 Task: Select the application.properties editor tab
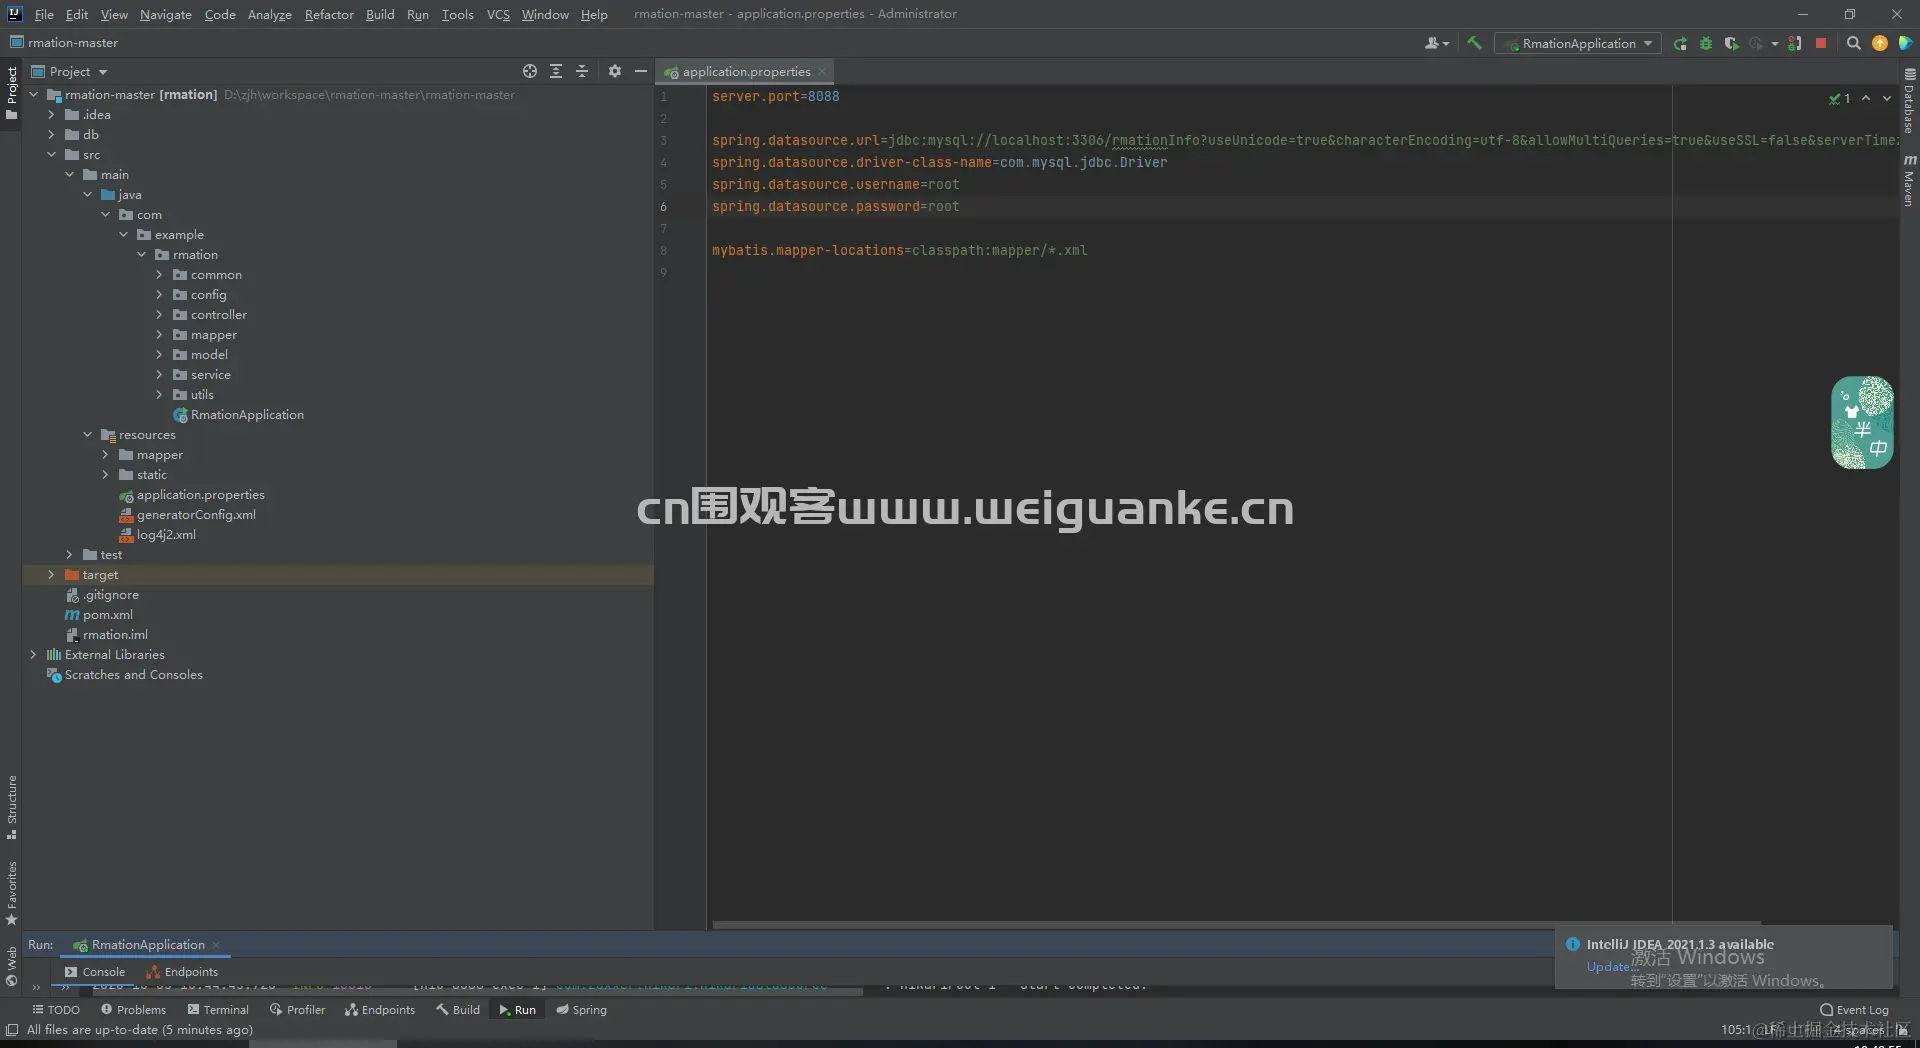coord(746,71)
